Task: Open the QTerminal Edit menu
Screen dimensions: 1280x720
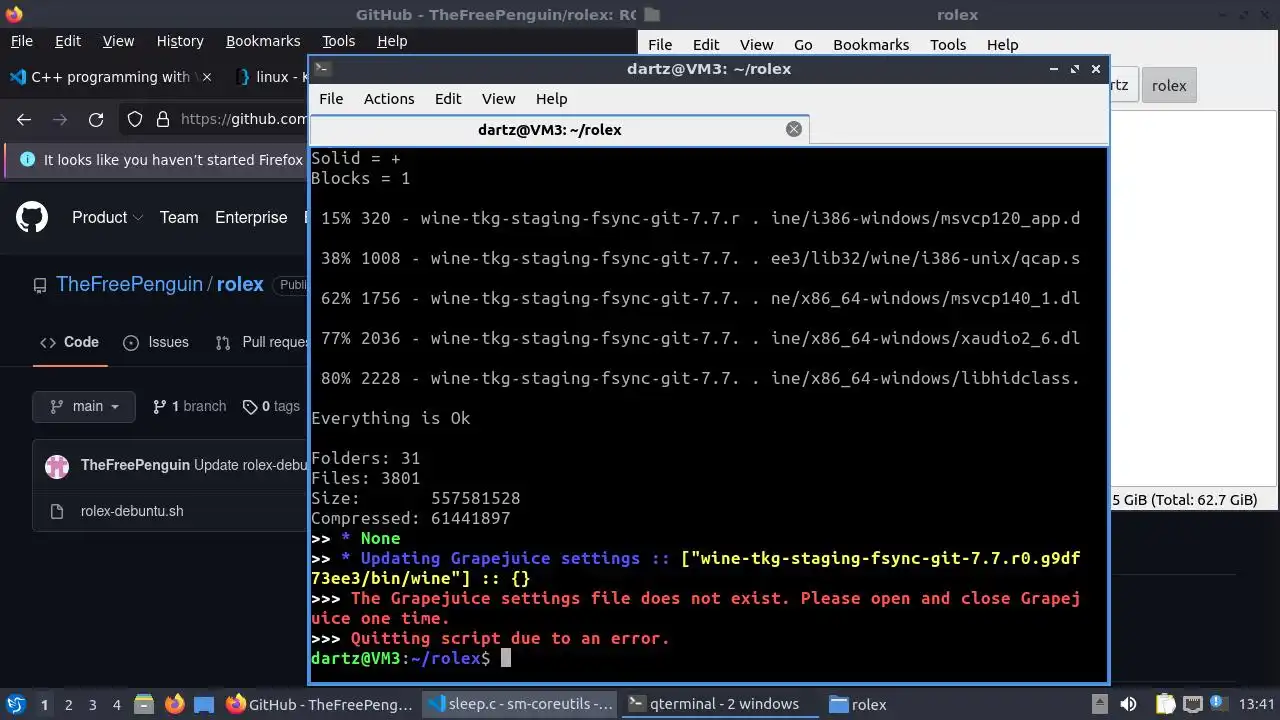Action: pos(448,98)
